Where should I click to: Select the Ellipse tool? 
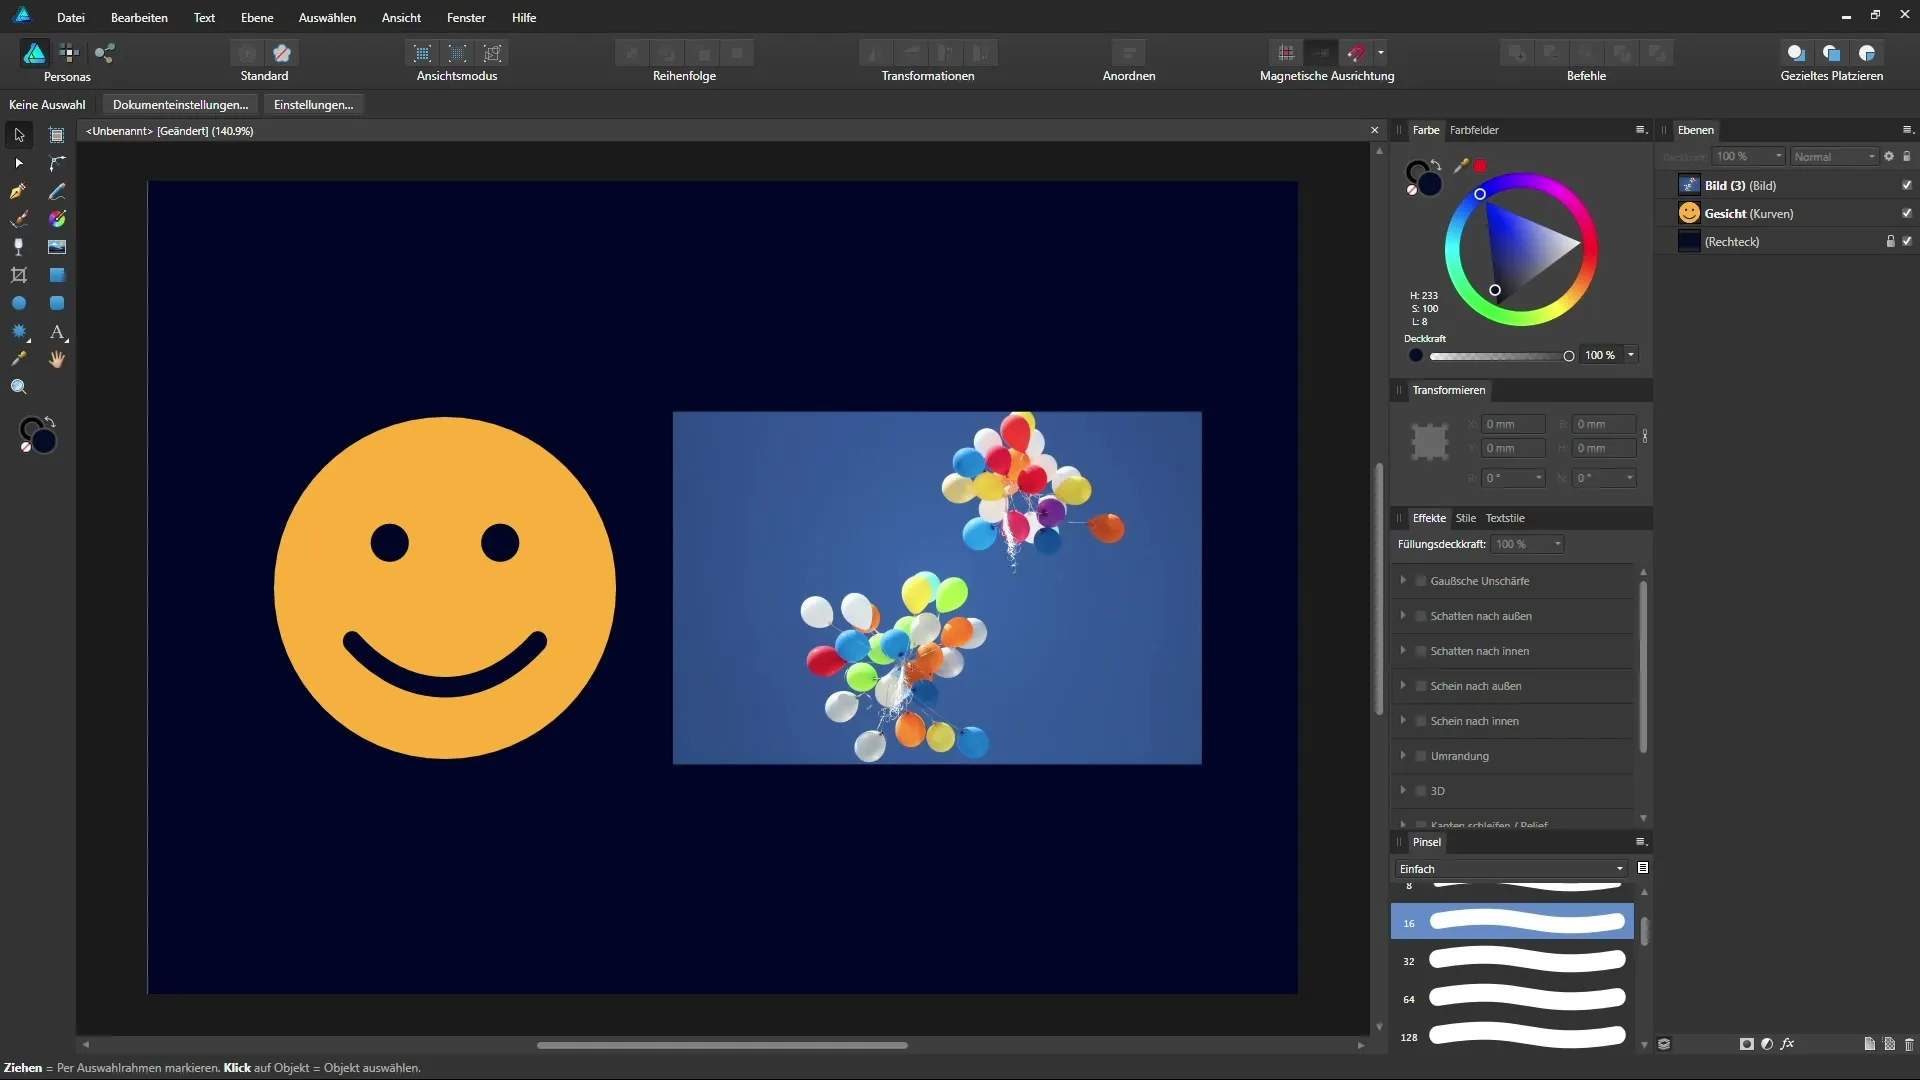coord(19,303)
